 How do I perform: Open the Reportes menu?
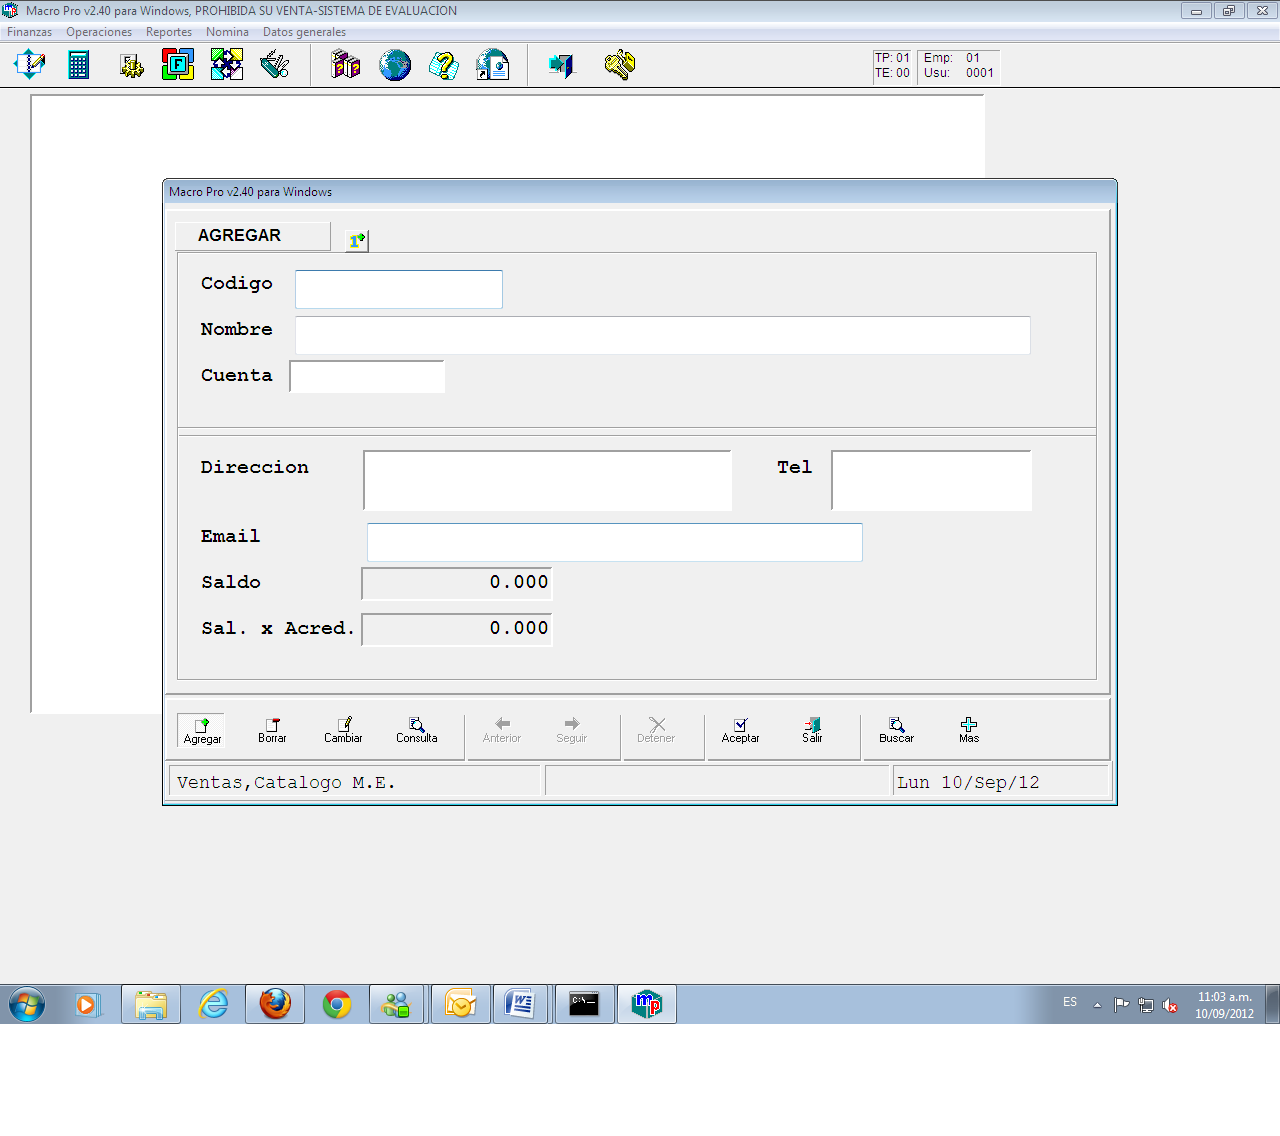point(169,31)
